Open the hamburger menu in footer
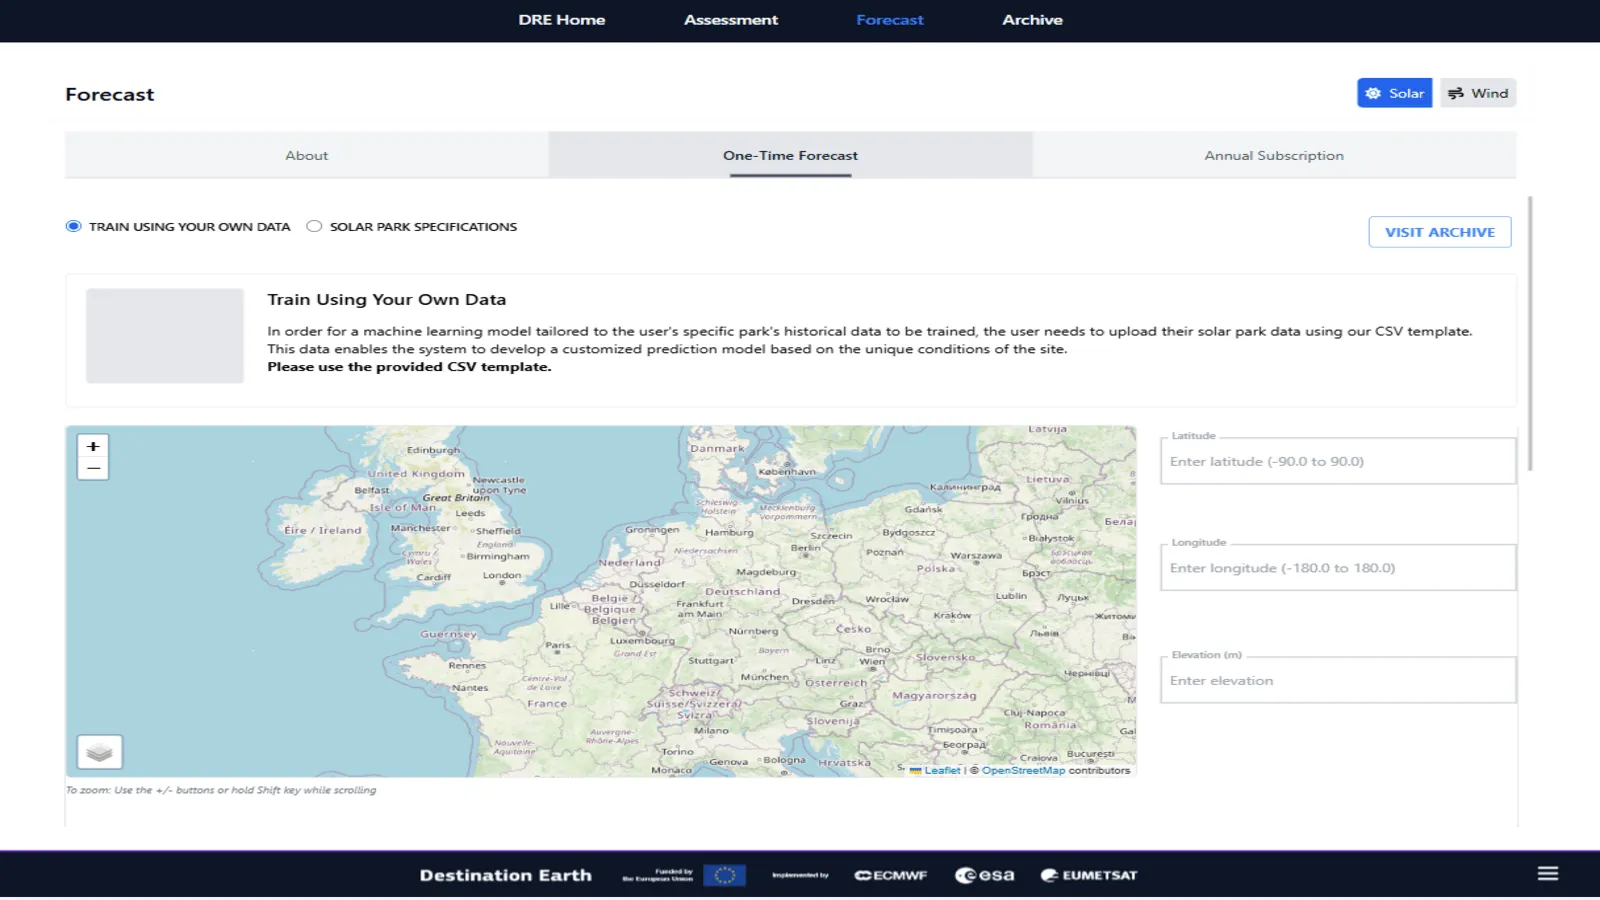Screen dimensions: 1600x900 pos(1547,874)
